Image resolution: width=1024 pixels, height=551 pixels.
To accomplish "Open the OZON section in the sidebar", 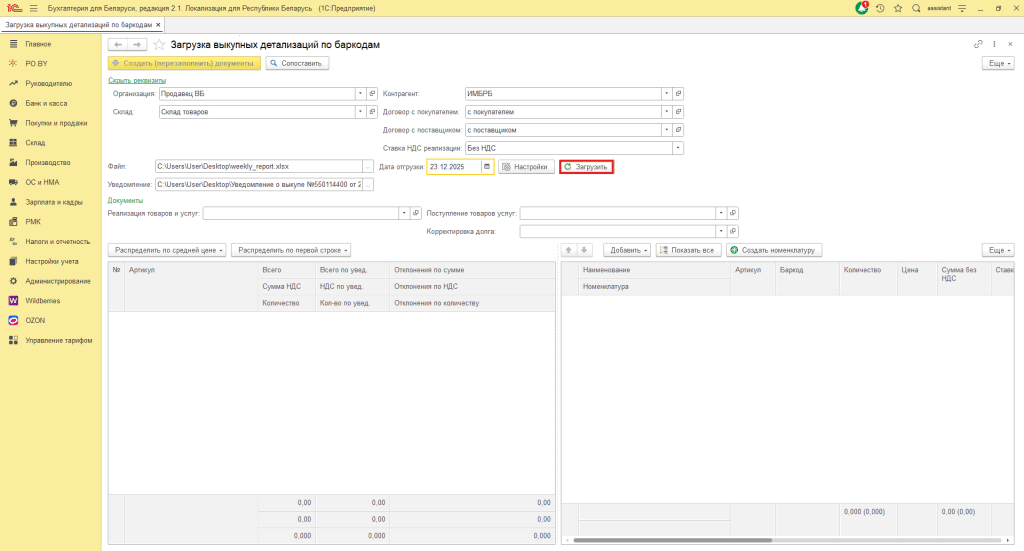I will (36, 320).
